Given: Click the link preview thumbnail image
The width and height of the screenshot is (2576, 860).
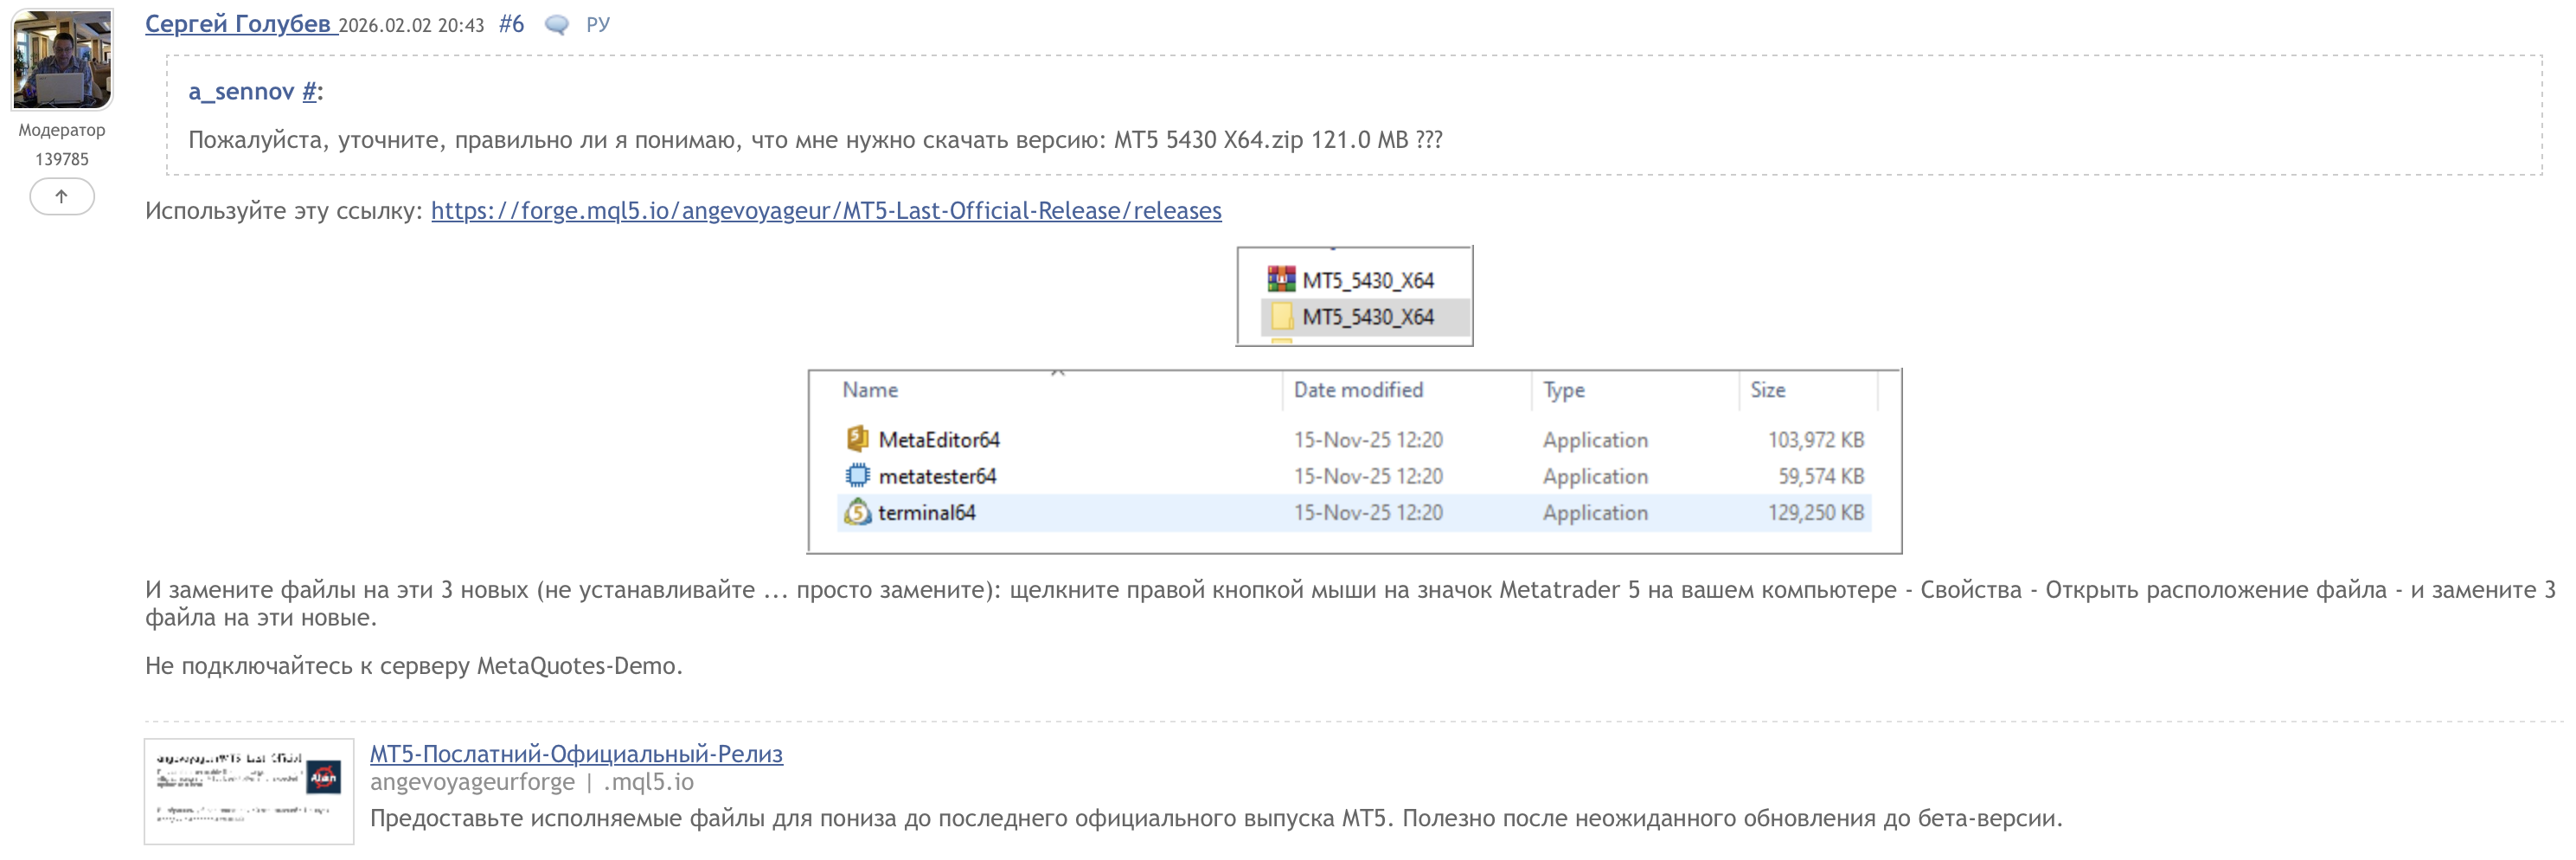Looking at the screenshot, I should point(249,791).
